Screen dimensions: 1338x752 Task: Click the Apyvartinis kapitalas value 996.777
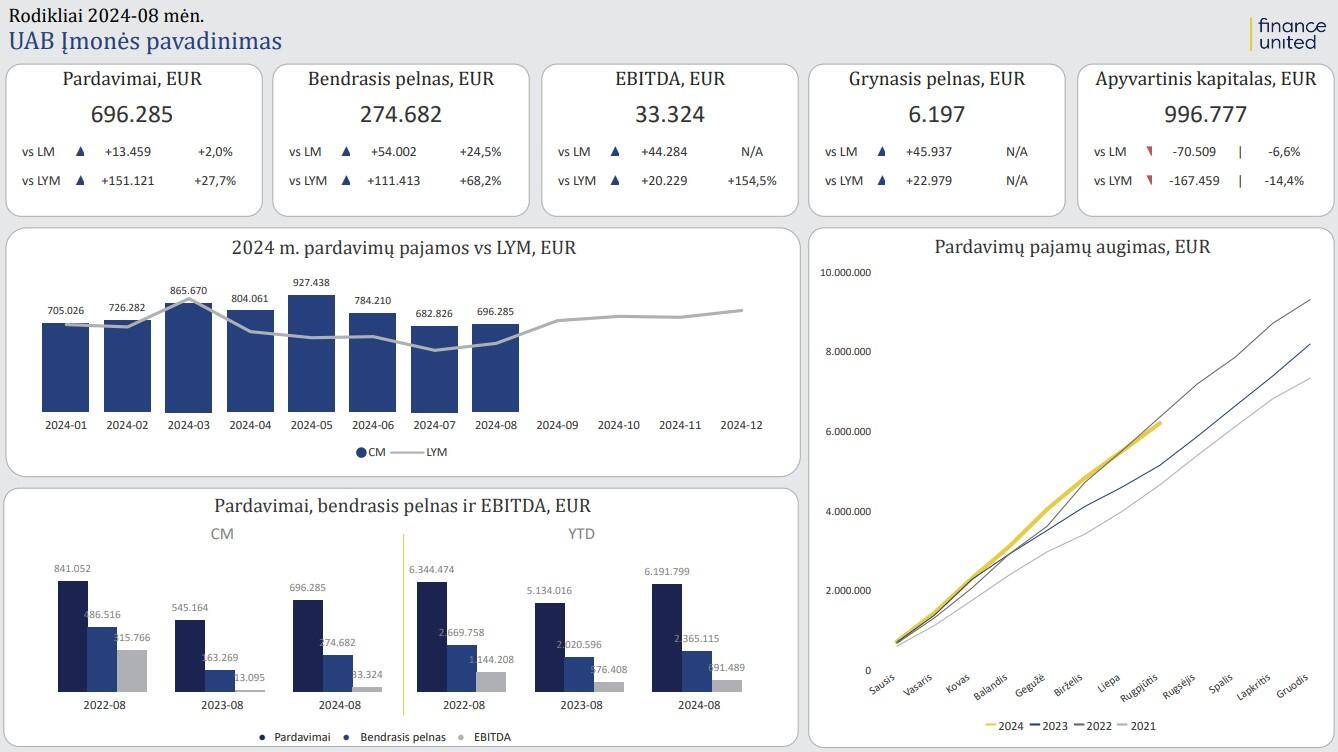[x=1206, y=114]
